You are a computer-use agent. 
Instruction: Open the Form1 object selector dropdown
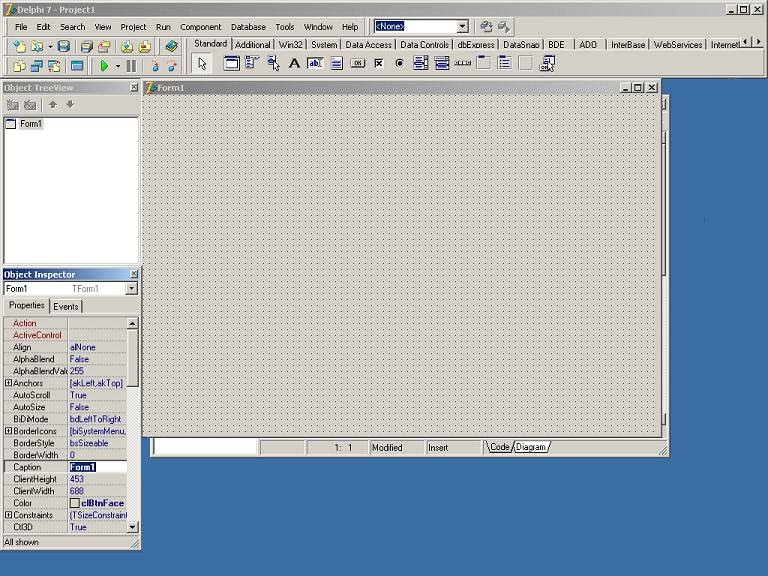[131, 289]
